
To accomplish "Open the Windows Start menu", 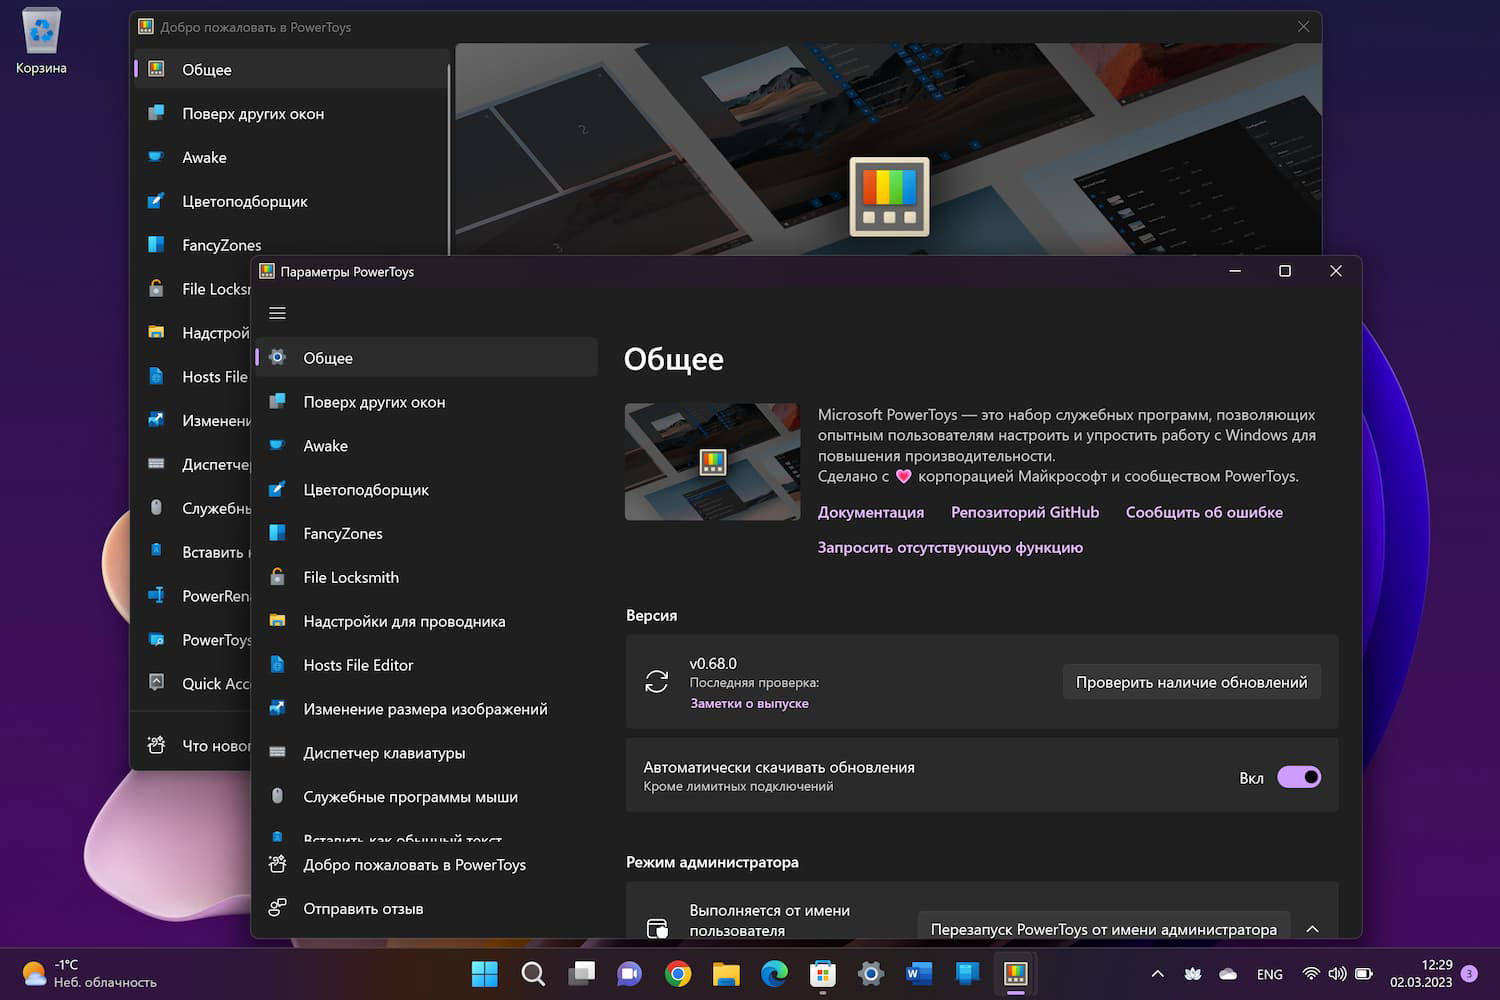I will pos(485,973).
